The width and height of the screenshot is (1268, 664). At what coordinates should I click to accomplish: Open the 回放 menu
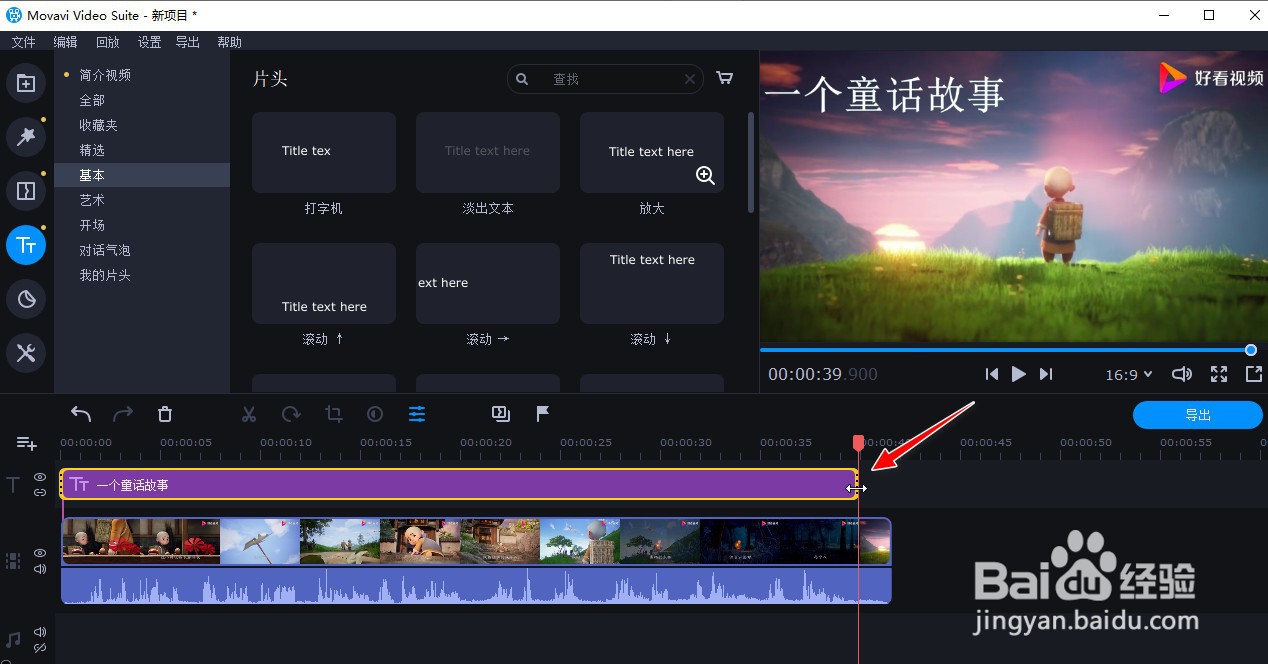pos(107,42)
